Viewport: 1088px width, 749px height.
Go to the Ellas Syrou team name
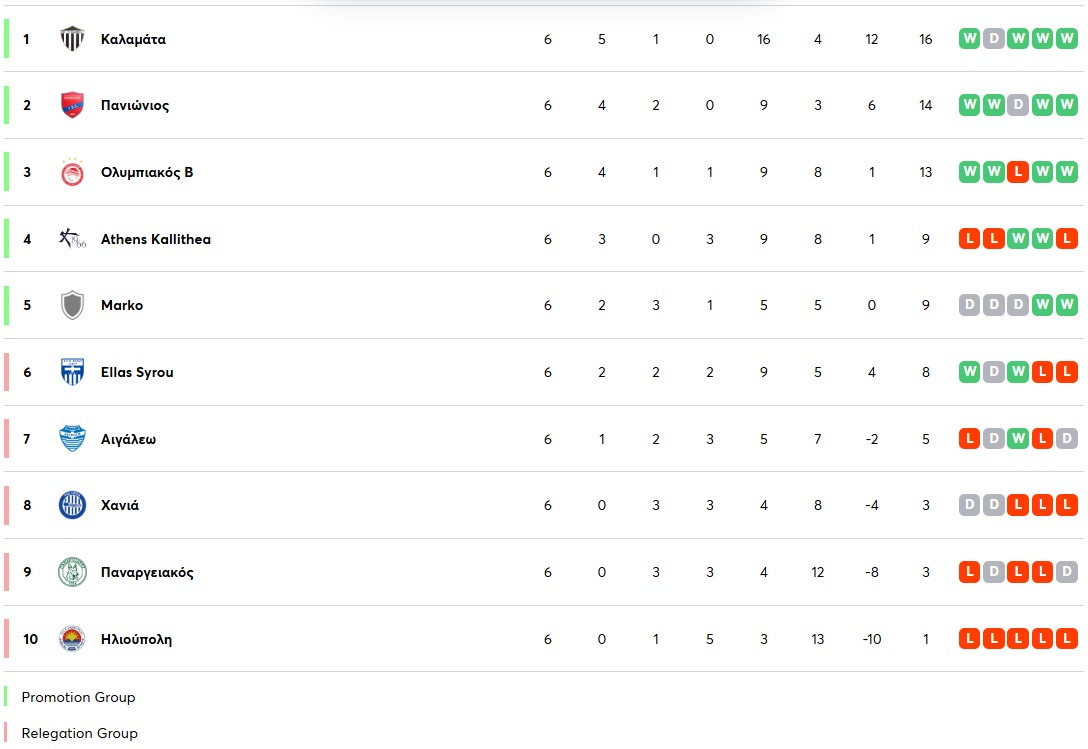[x=137, y=372]
